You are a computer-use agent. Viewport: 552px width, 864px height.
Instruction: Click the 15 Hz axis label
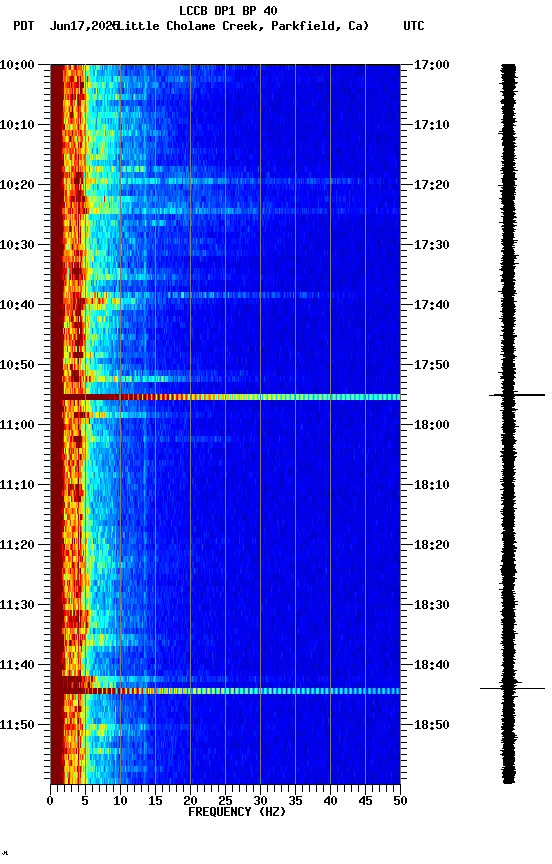pos(155,801)
